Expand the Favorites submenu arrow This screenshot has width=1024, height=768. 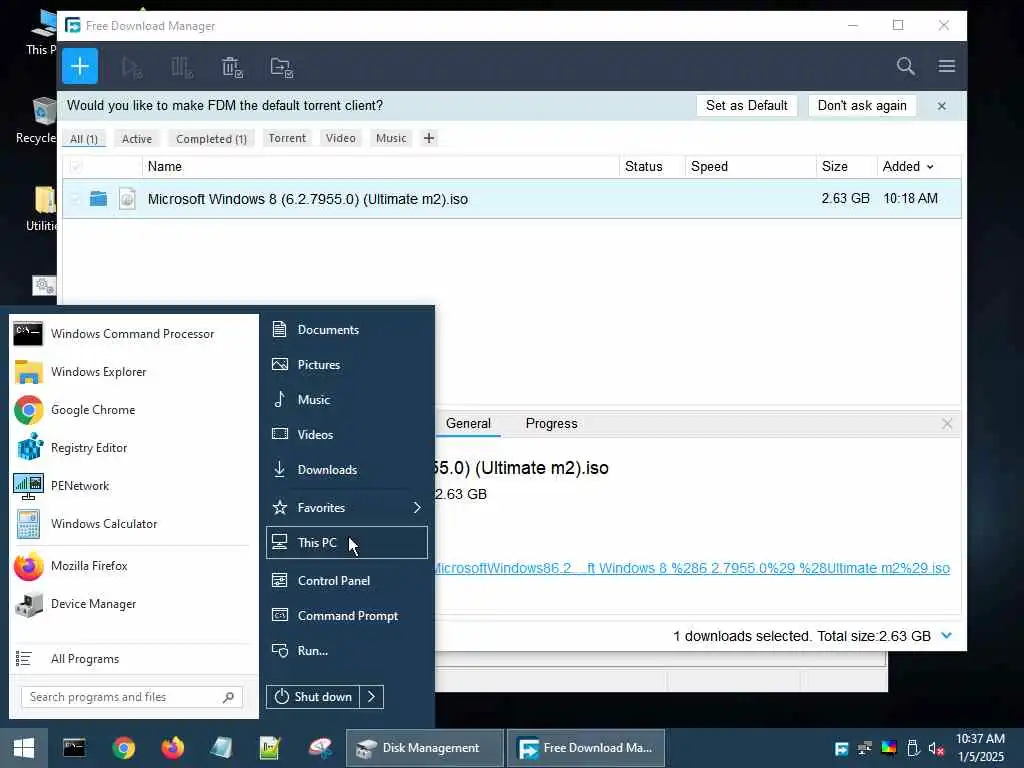[417, 507]
